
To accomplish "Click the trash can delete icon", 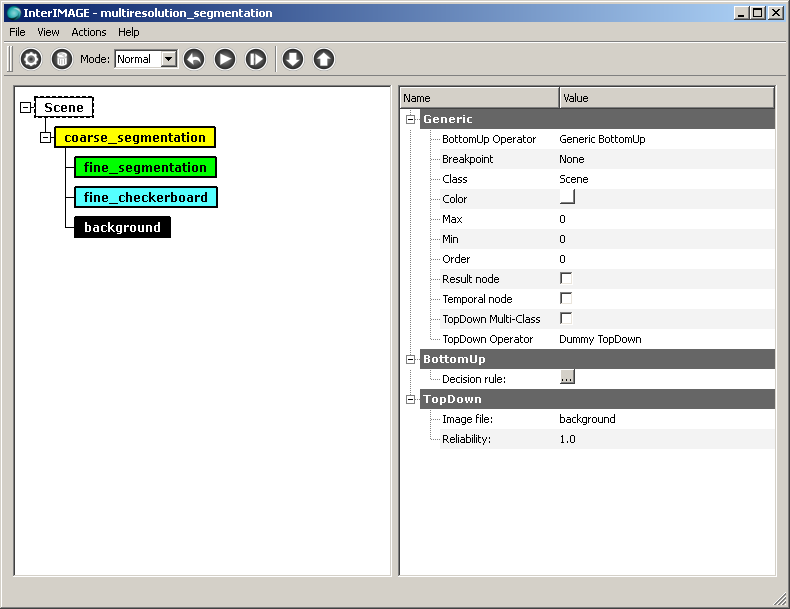I will (x=62, y=59).
